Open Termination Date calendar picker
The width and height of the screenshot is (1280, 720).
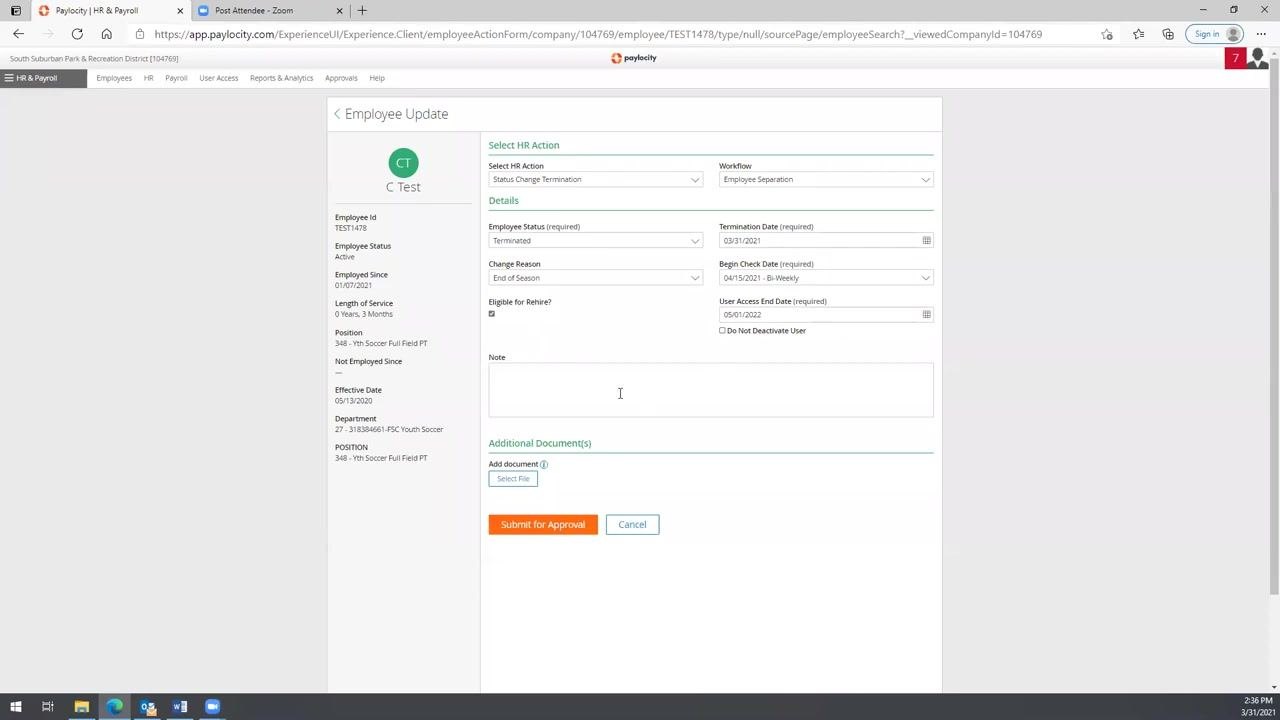click(x=926, y=241)
